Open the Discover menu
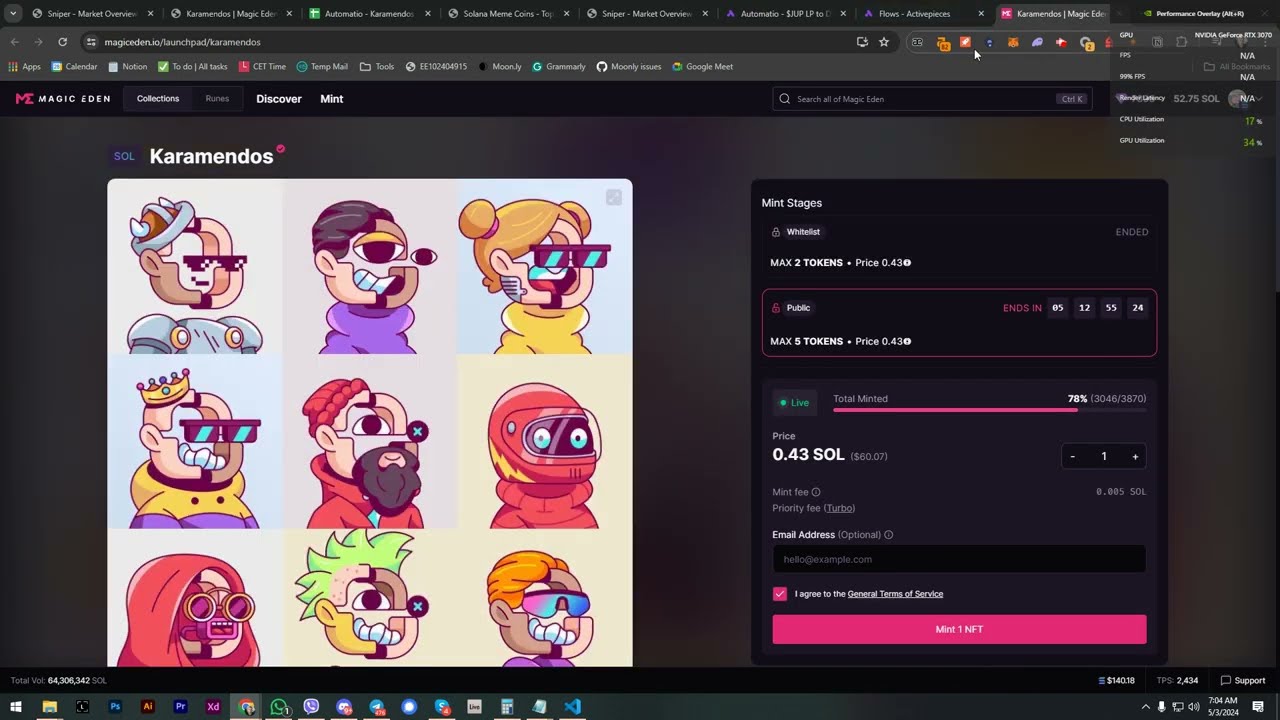 click(x=279, y=99)
